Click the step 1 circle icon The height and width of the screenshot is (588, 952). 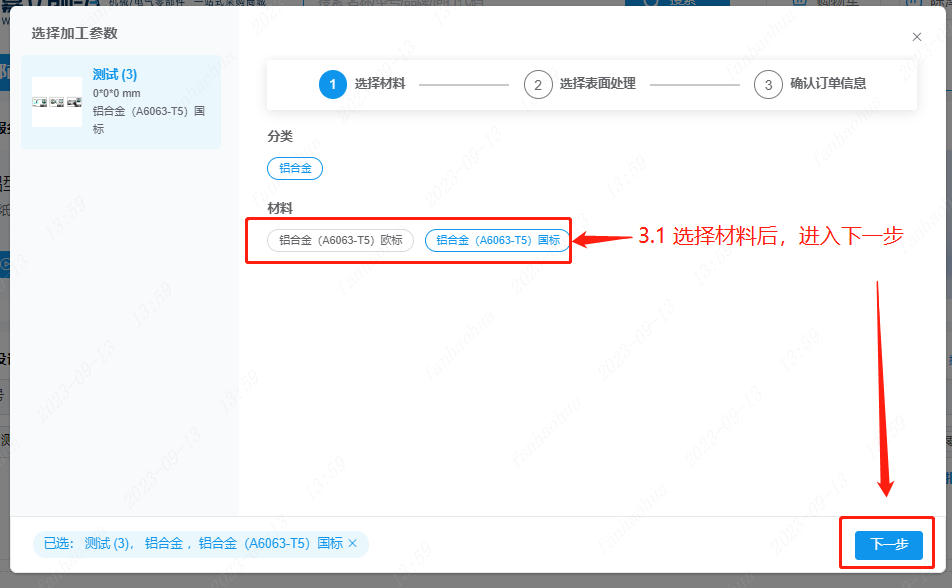[x=333, y=84]
